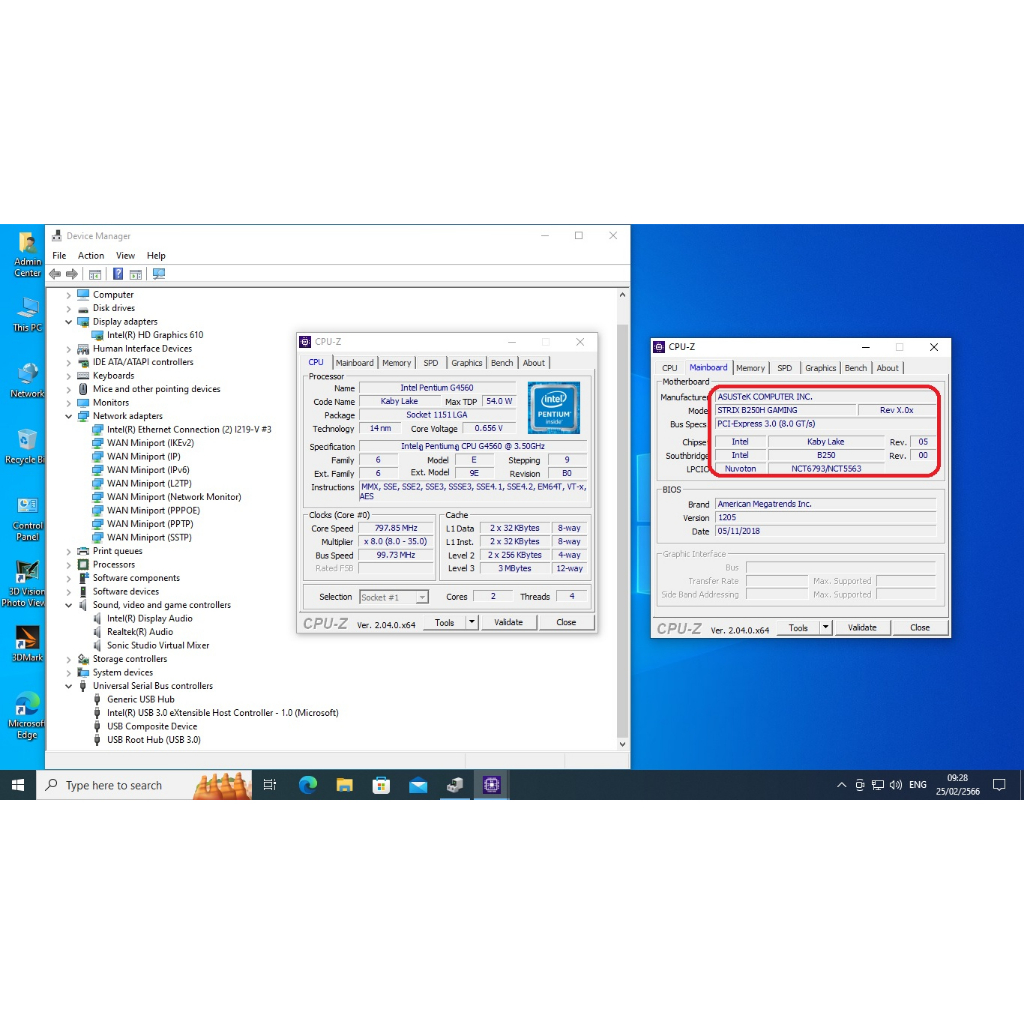1024x1024 pixels.
Task: Collapse the Network adapters node
Action: 69,416
